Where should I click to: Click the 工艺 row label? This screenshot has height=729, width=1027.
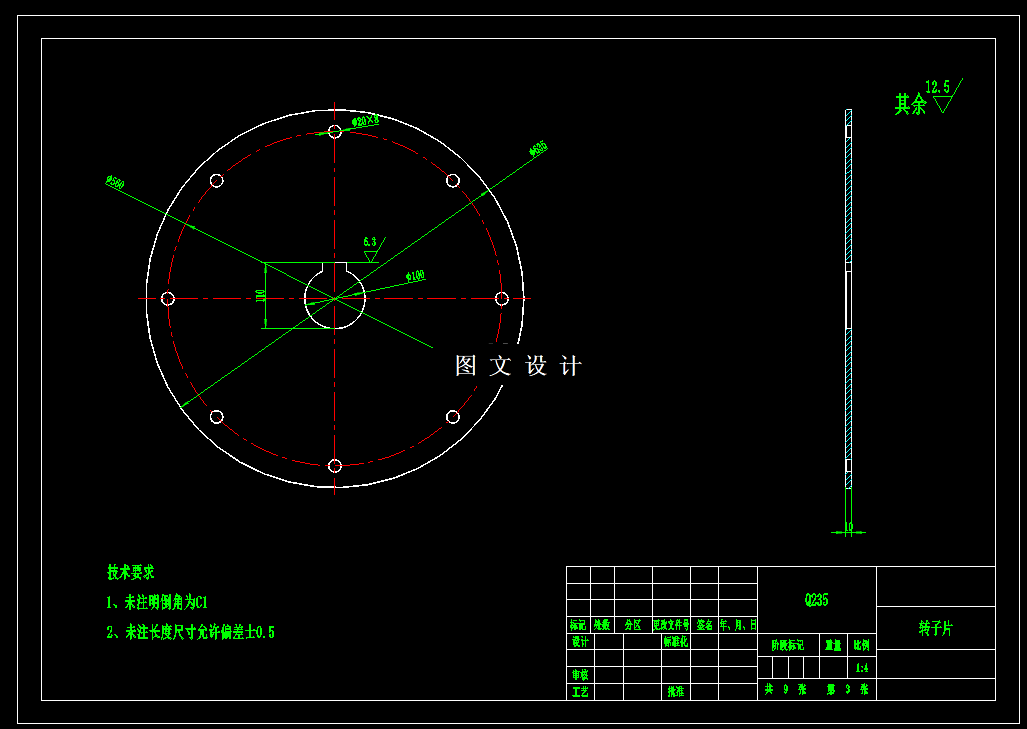click(x=580, y=691)
